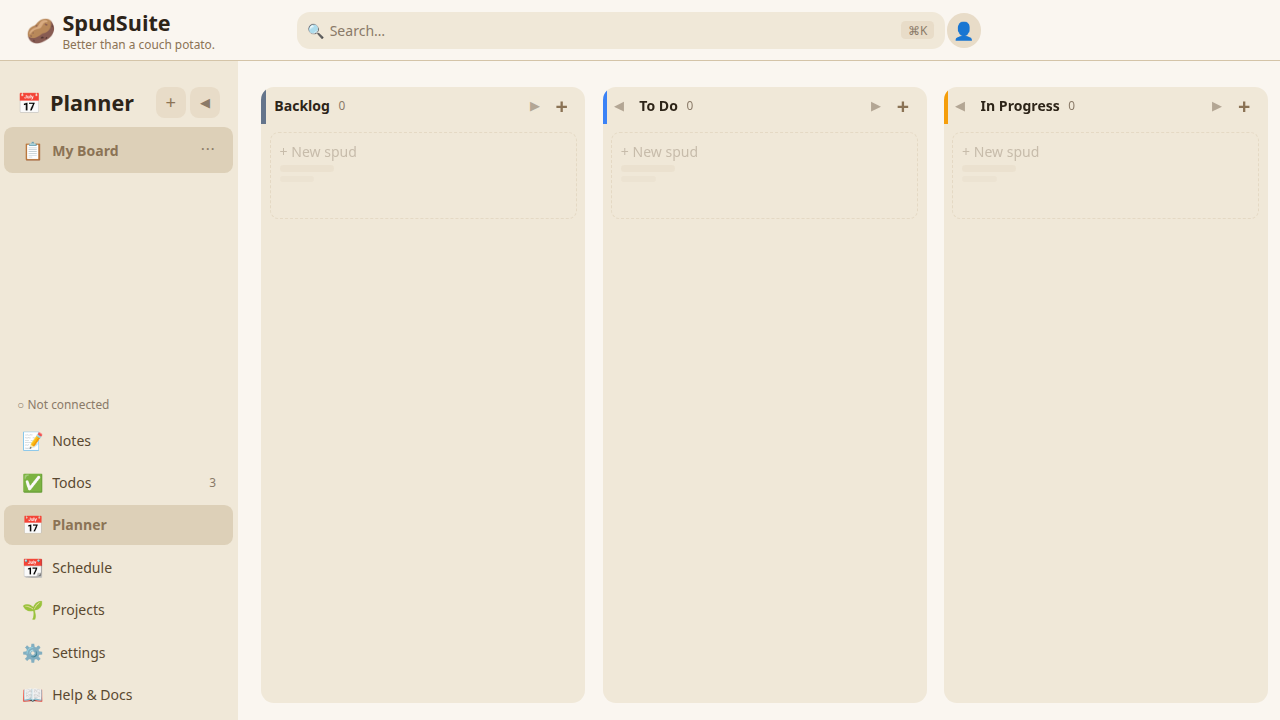Image resolution: width=1280 pixels, height=720 pixels.
Task: Click the New spud placeholder in In Progress
Action: (1105, 176)
